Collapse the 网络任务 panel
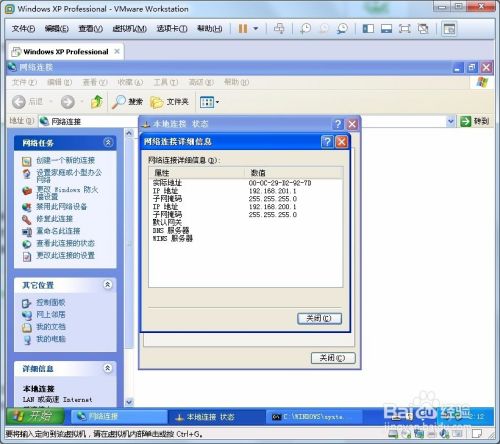The height and width of the screenshot is (444, 500). pos(108,143)
